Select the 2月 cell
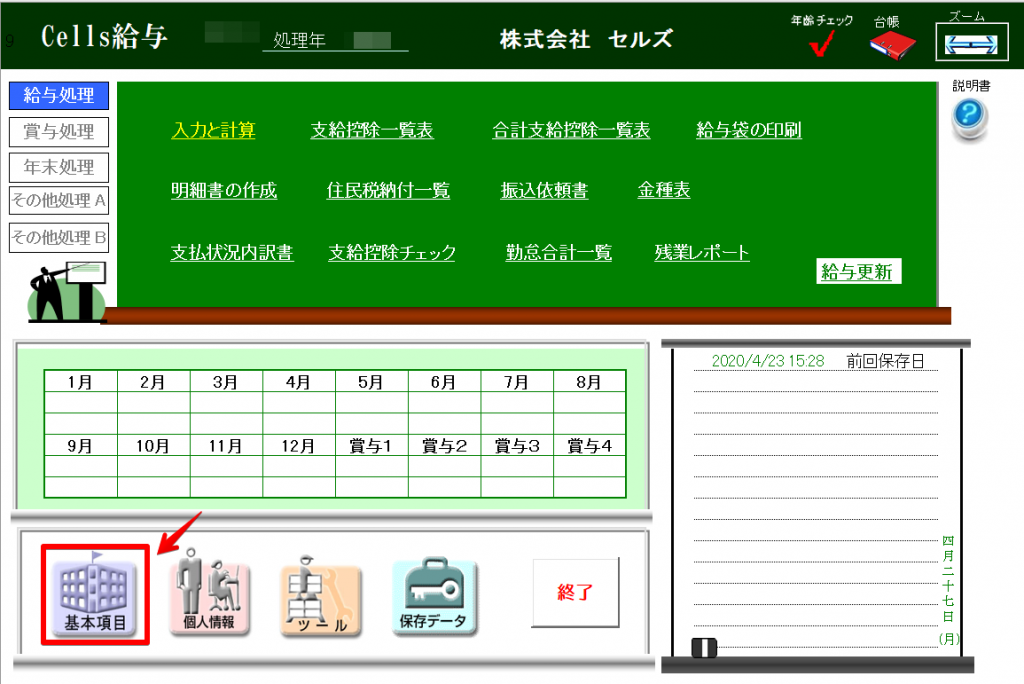1024x684 pixels. pos(153,382)
